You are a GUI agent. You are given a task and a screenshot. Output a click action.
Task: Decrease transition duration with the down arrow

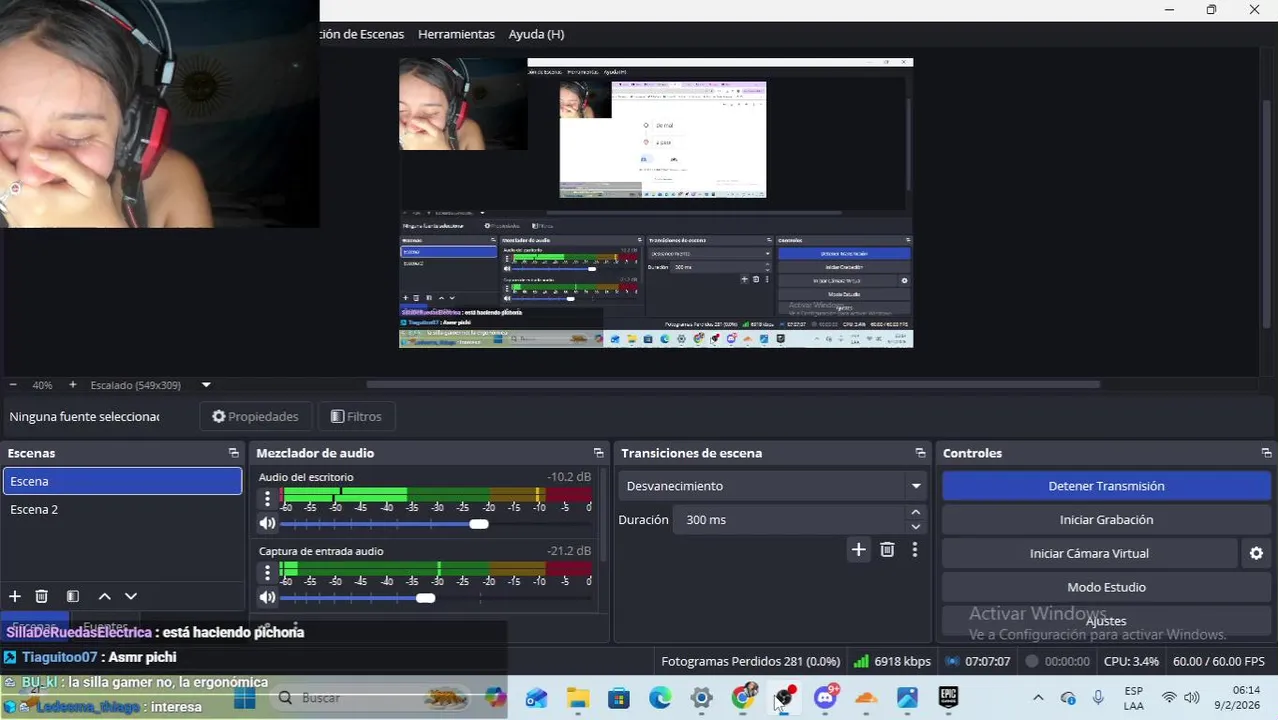(915, 527)
